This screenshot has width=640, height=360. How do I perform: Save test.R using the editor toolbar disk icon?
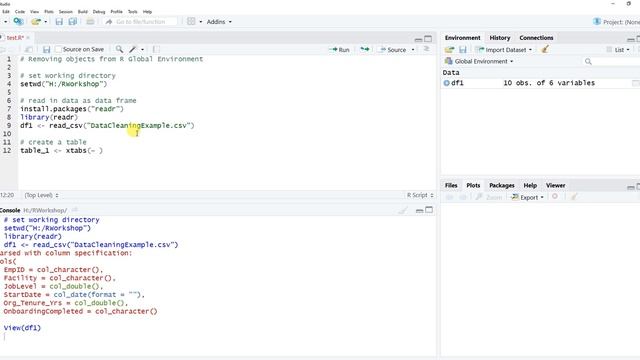[46, 49]
